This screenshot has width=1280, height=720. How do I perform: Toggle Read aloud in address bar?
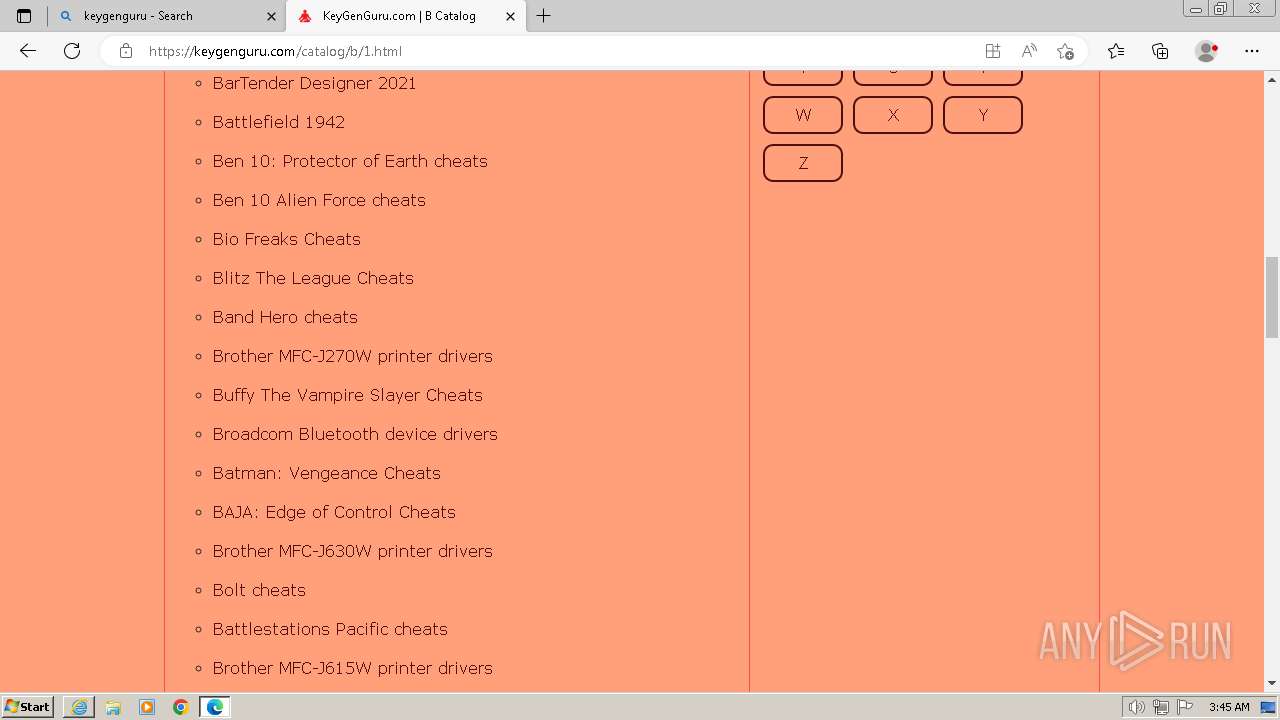[1029, 51]
